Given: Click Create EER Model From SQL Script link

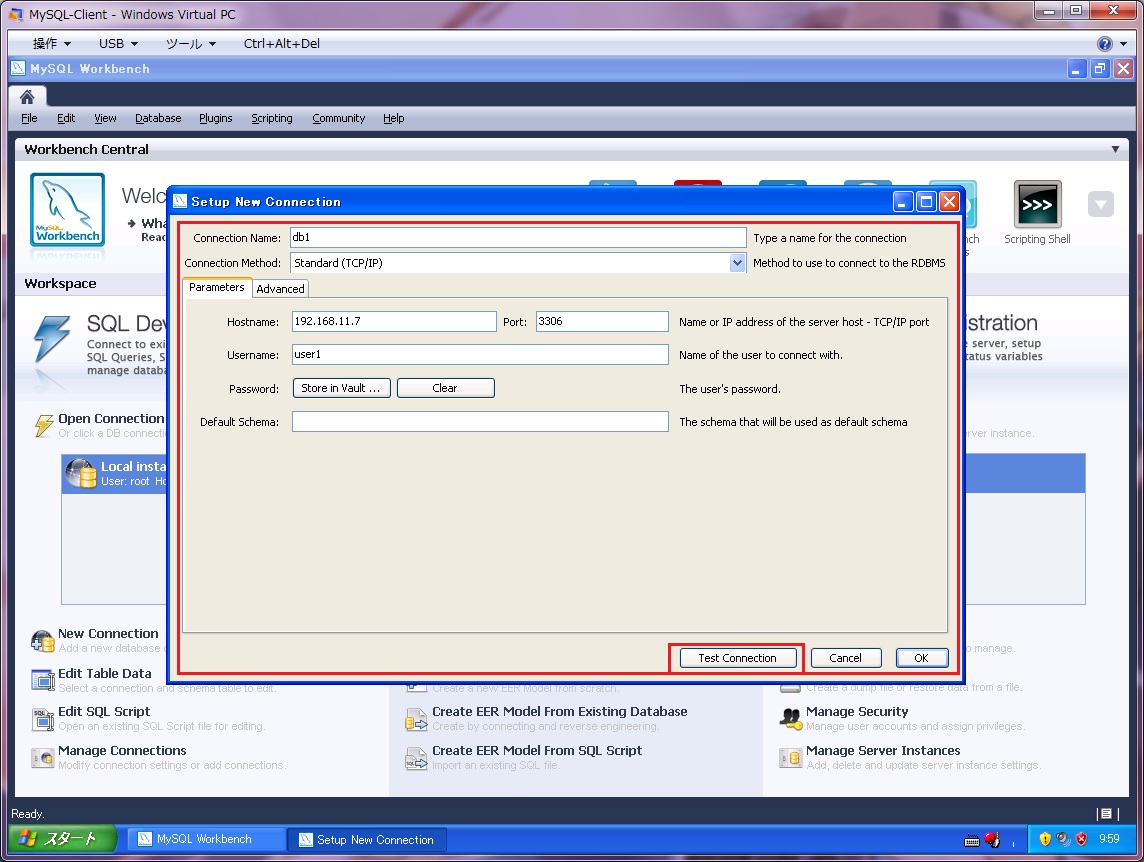Looking at the screenshot, I should coord(537,750).
